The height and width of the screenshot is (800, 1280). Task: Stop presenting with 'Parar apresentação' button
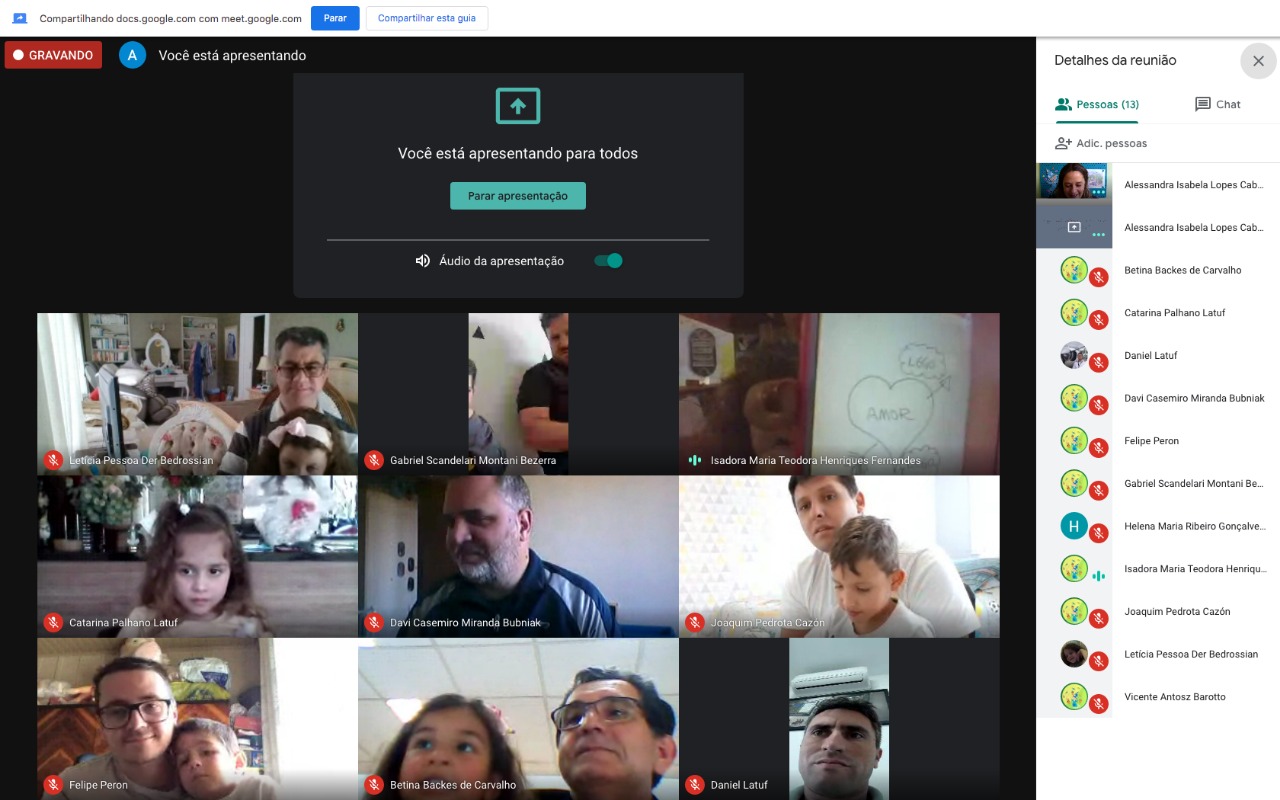coord(518,196)
